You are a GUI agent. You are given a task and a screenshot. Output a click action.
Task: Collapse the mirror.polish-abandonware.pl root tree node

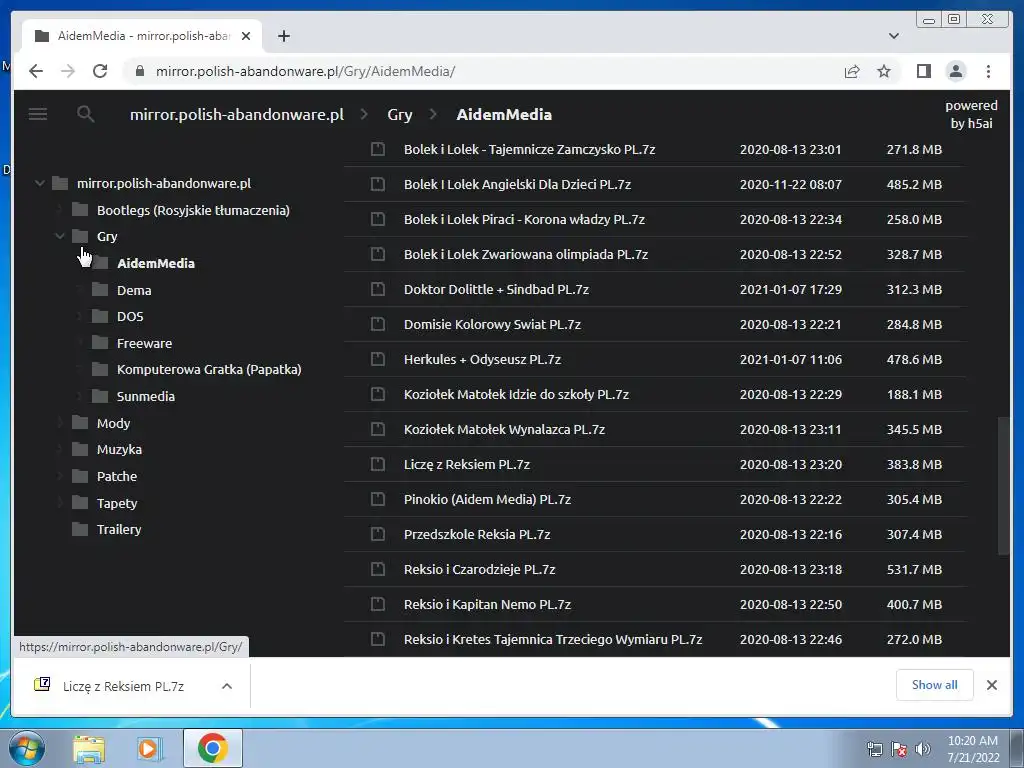[x=40, y=183]
